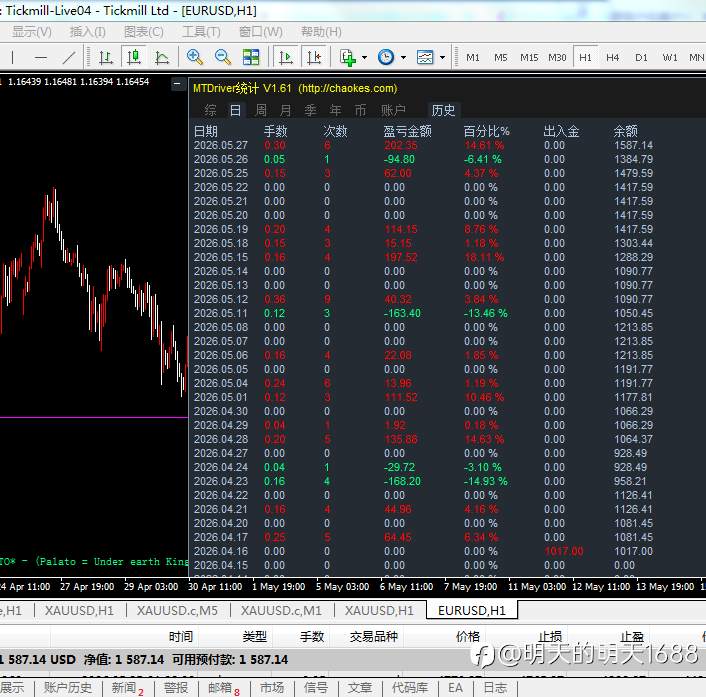Click the 时间 column header in terminal
Viewport: 706px width, 697px height.
[x=181, y=637]
